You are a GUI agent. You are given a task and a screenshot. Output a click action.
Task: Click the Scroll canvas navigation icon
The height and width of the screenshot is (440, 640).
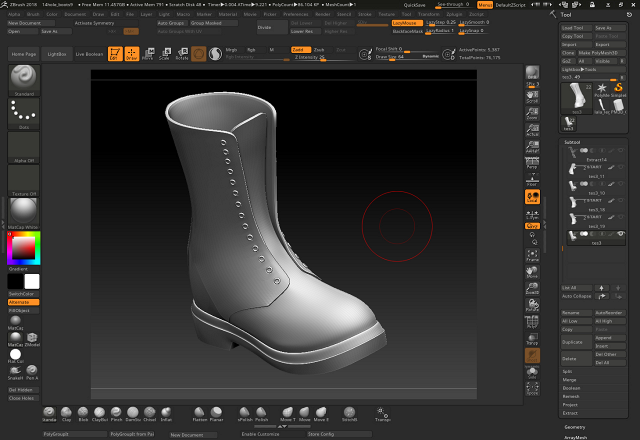533,95
